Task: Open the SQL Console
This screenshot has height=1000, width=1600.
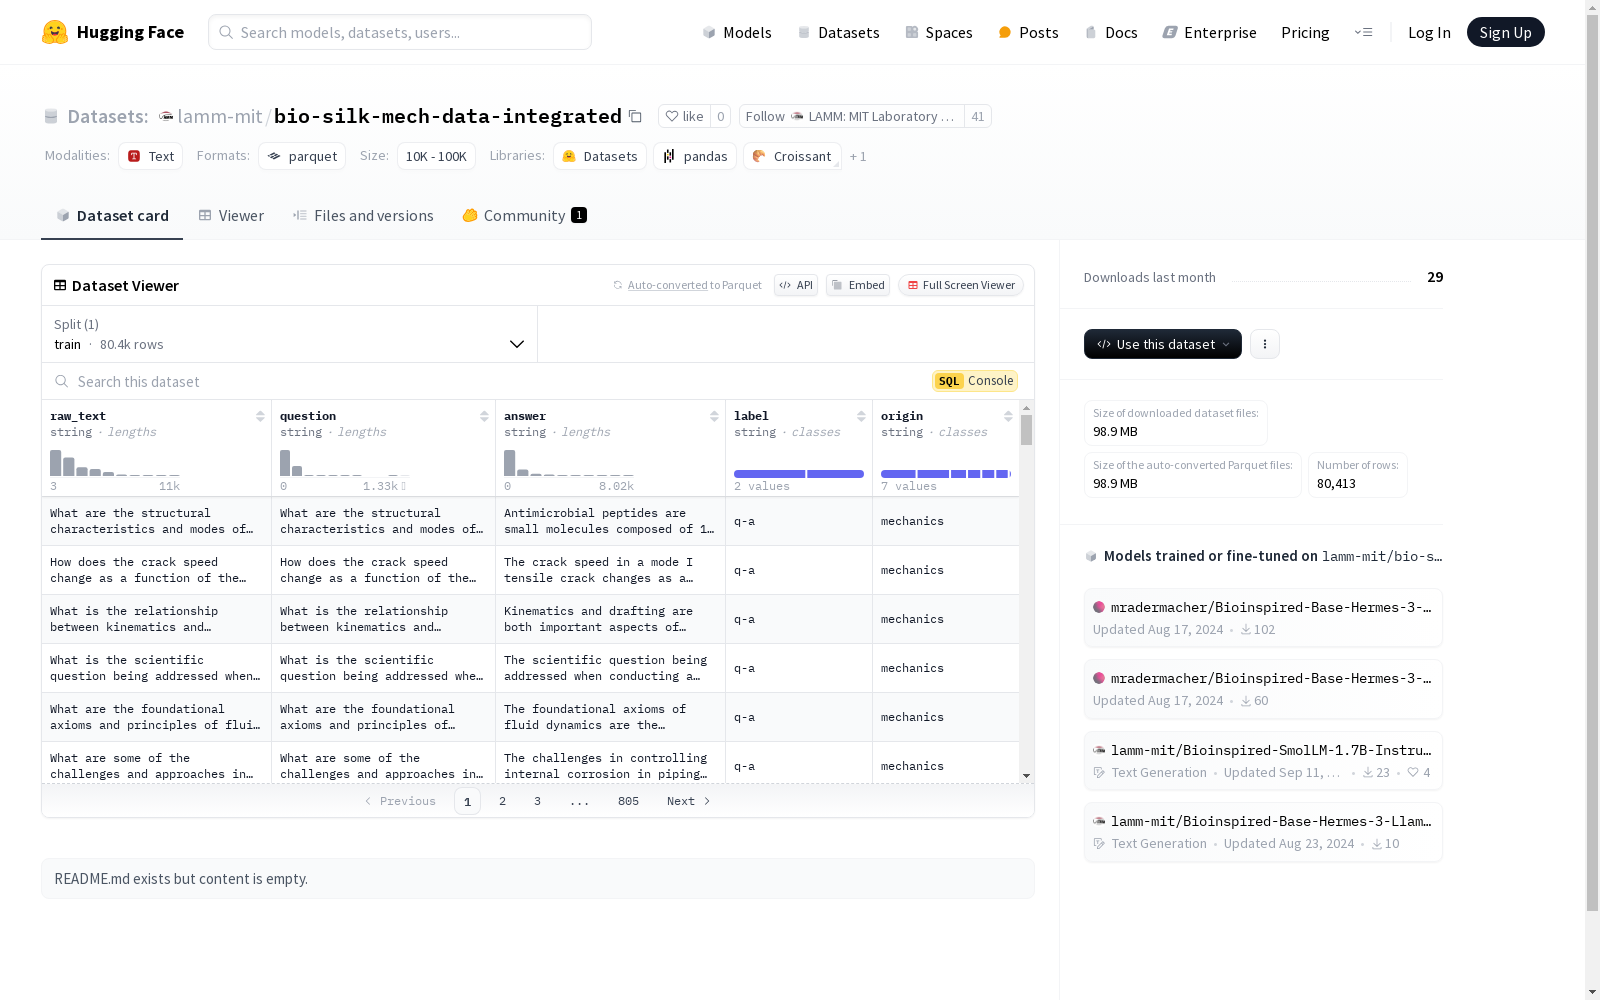Action: [x=975, y=381]
